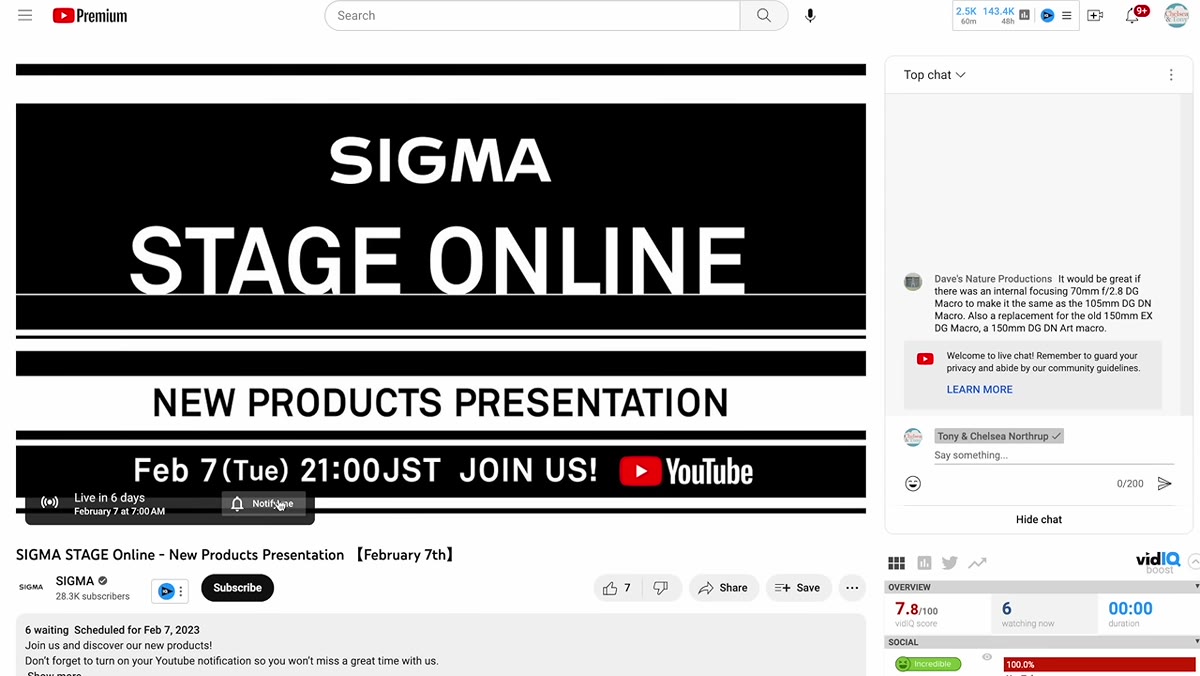Open vidIQ Twitter bird icon
This screenshot has height=676, width=1200.
pyautogui.click(x=950, y=563)
